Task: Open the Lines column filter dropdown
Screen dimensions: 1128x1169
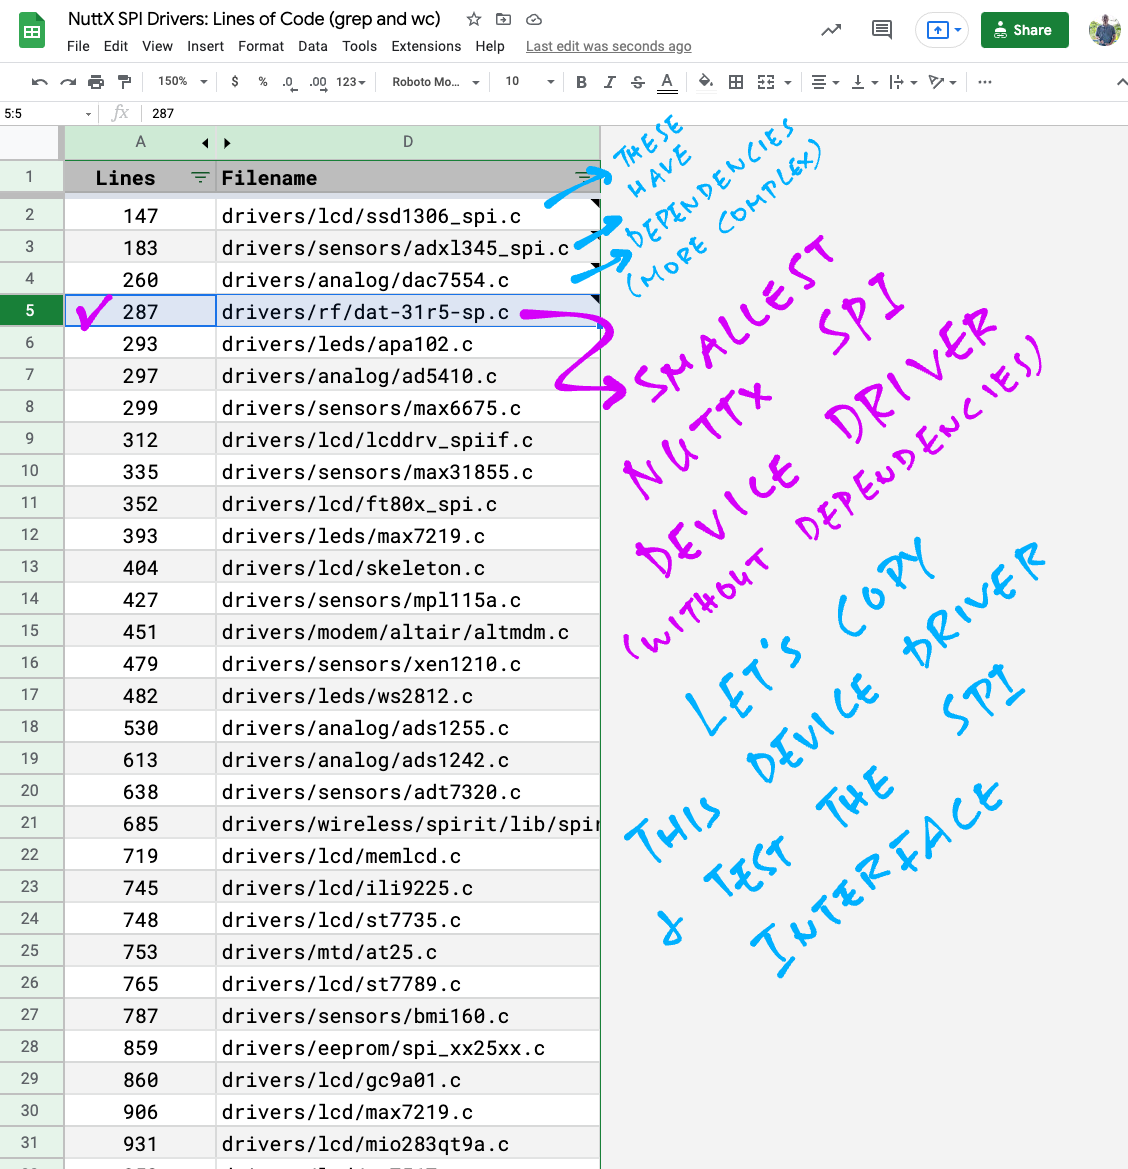Action: pyautogui.click(x=200, y=178)
